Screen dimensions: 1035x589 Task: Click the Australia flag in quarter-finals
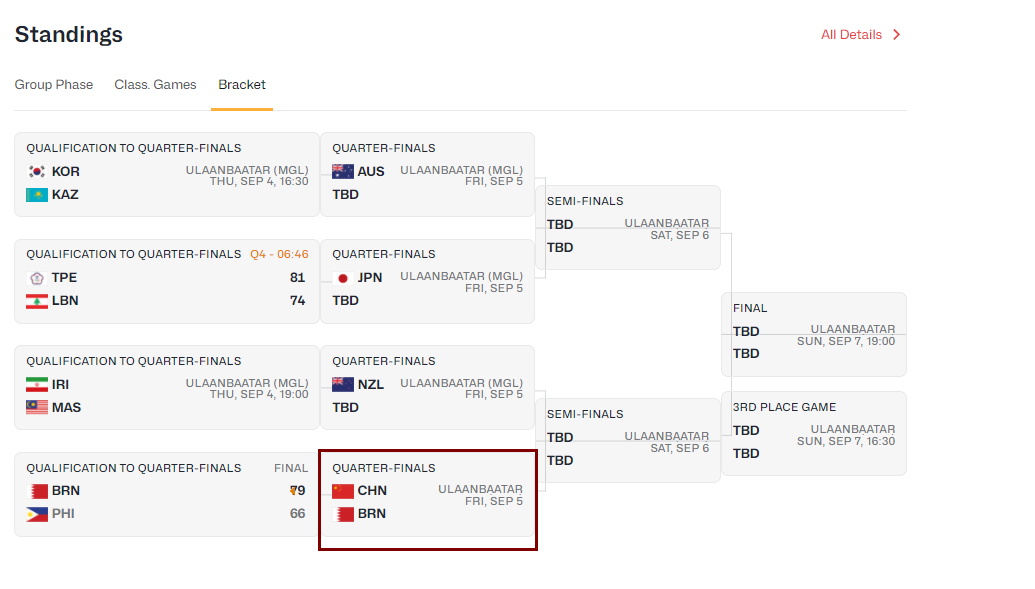pos(343,172)
